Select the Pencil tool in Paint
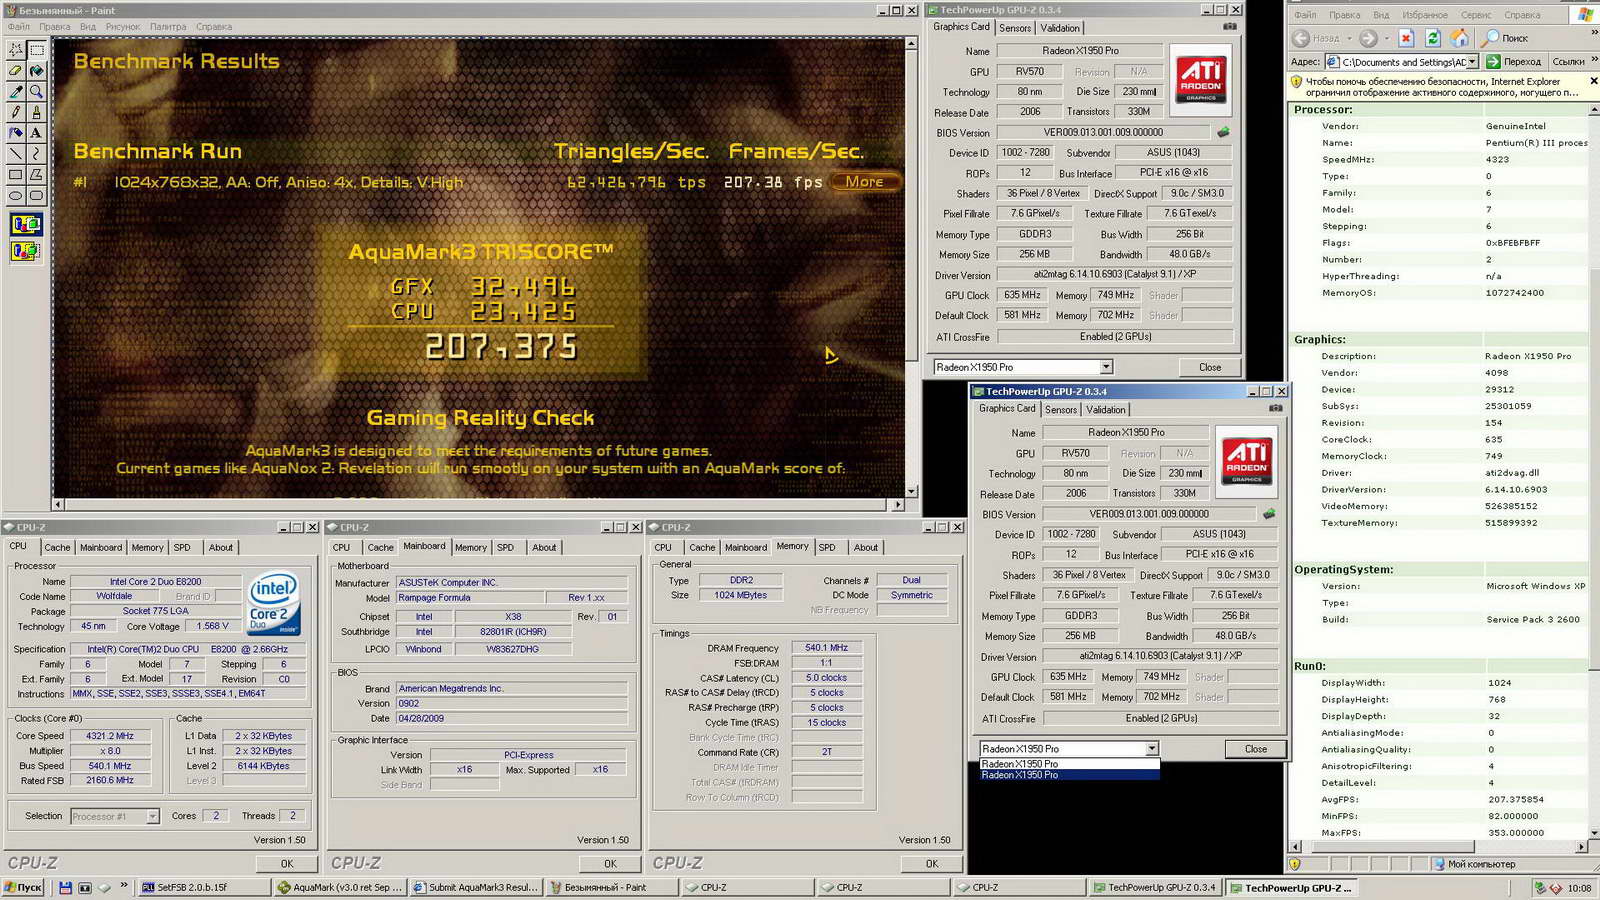This screenshot has width=1600, height=900. pos(16,112)
